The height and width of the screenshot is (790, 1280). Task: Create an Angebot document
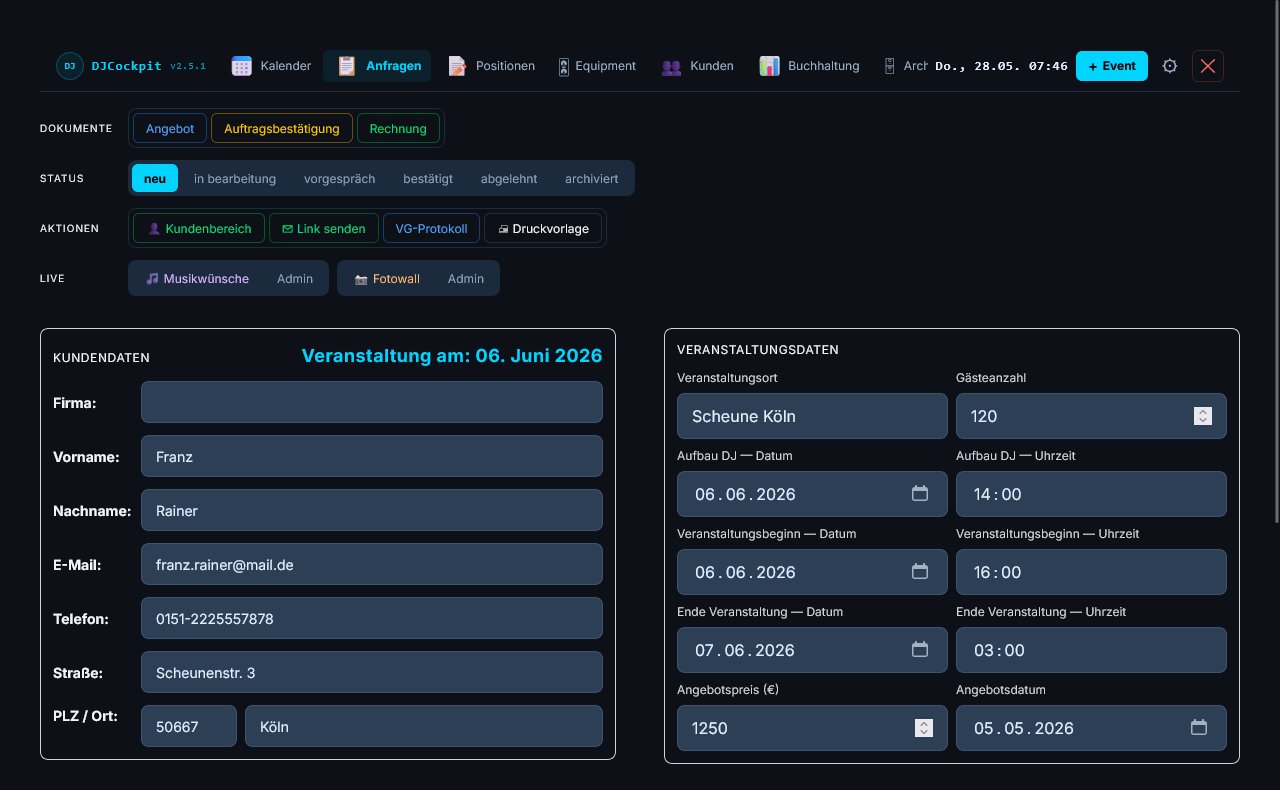pyautogui.click(x=170, y=128)
